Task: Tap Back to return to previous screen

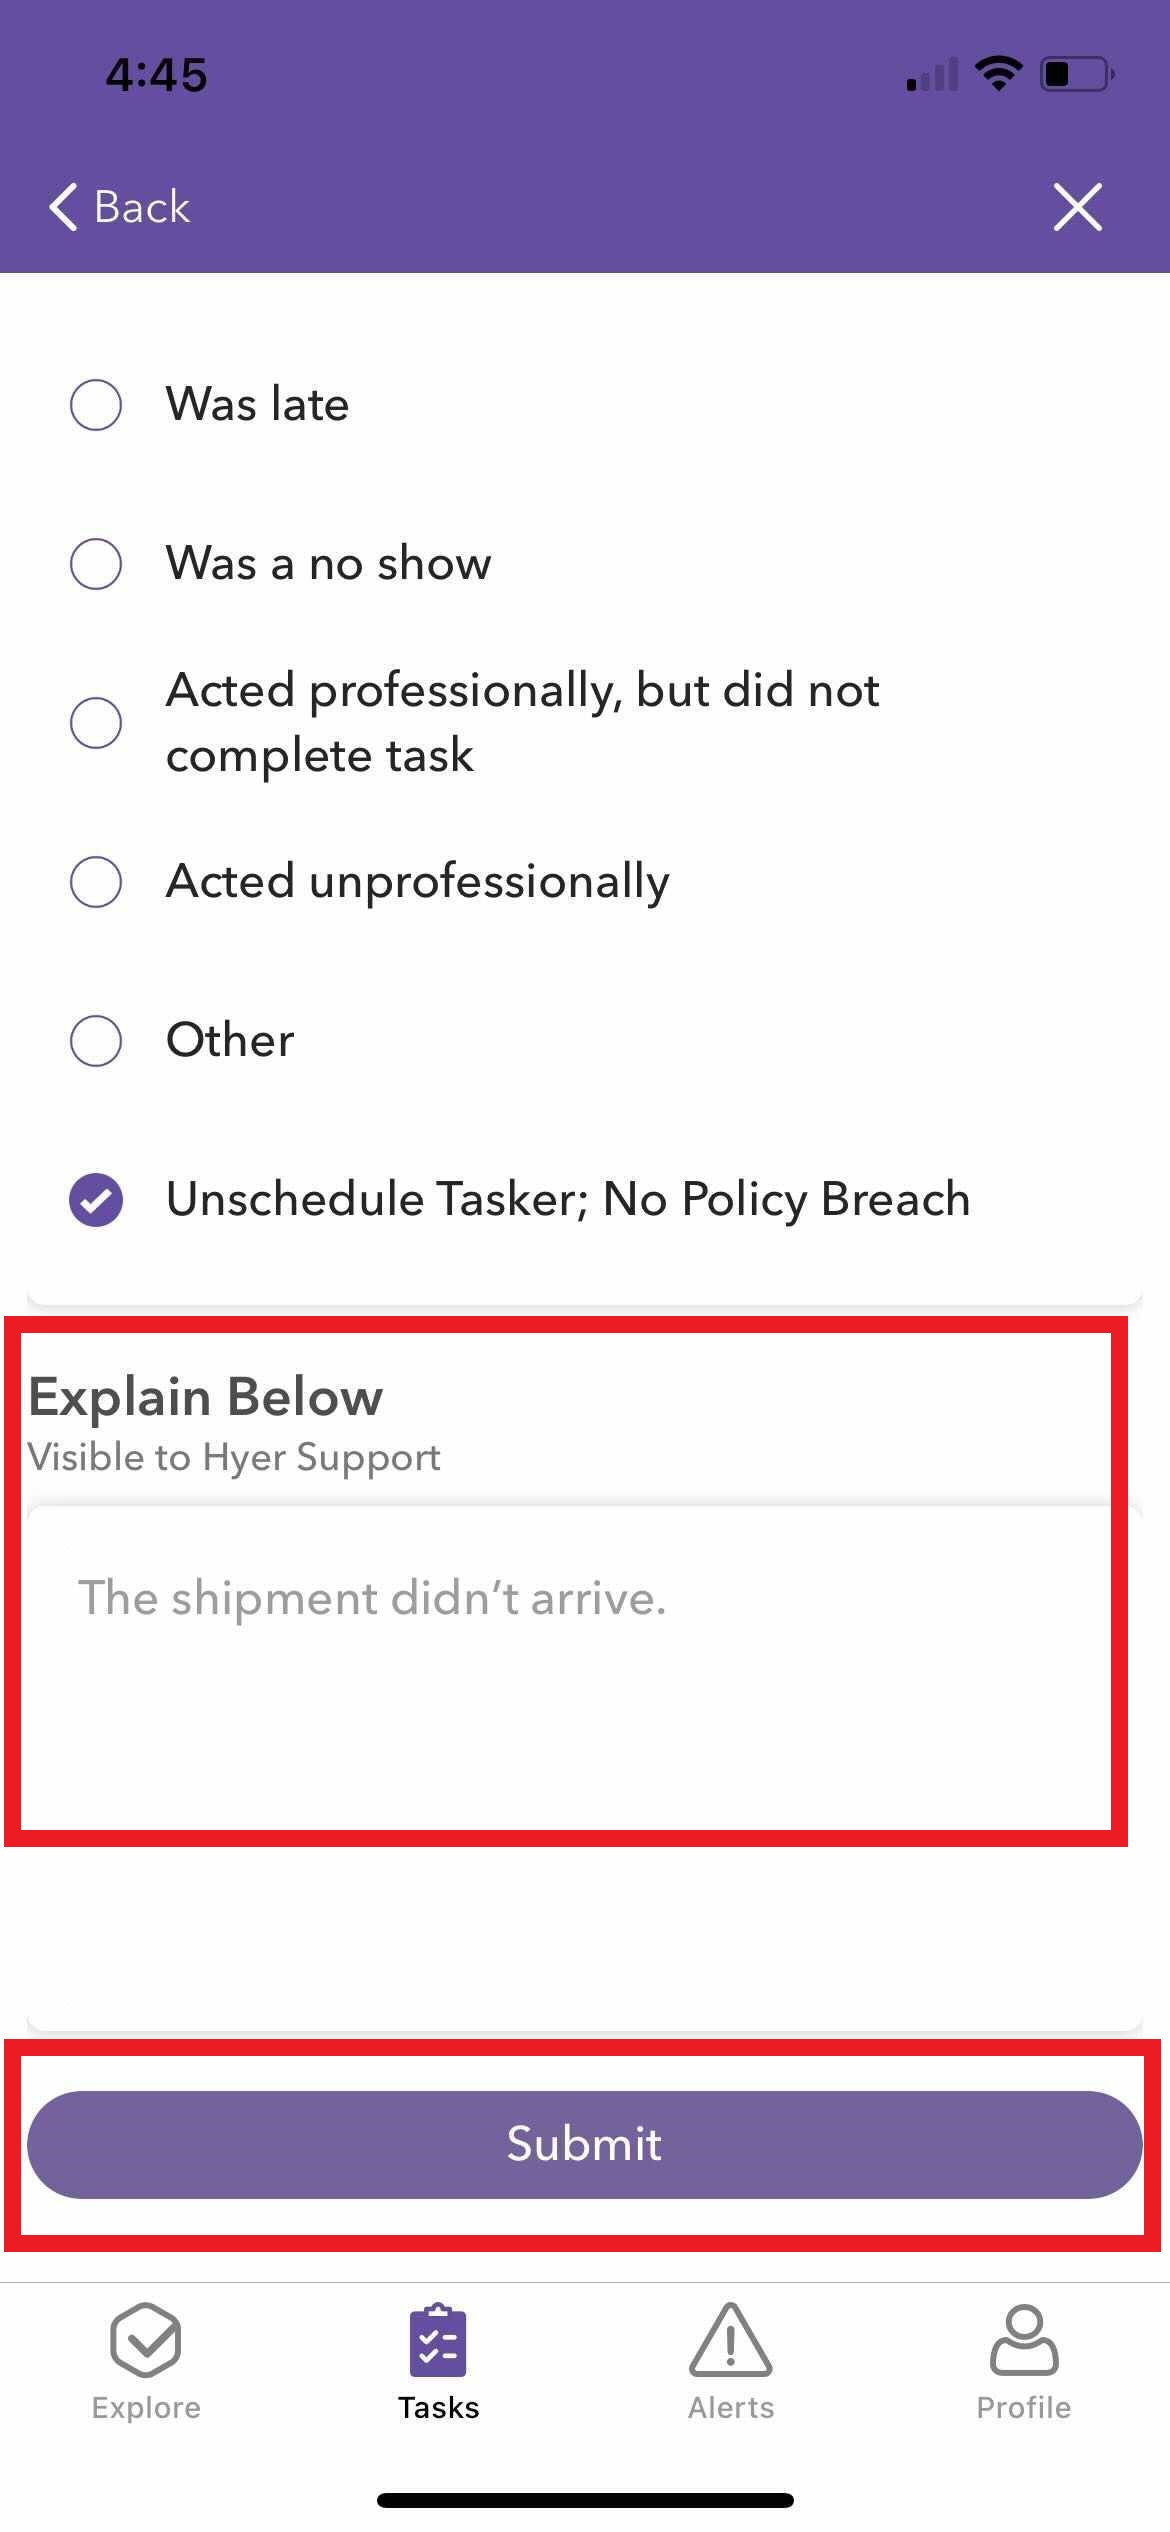Action: click(120, 208)
